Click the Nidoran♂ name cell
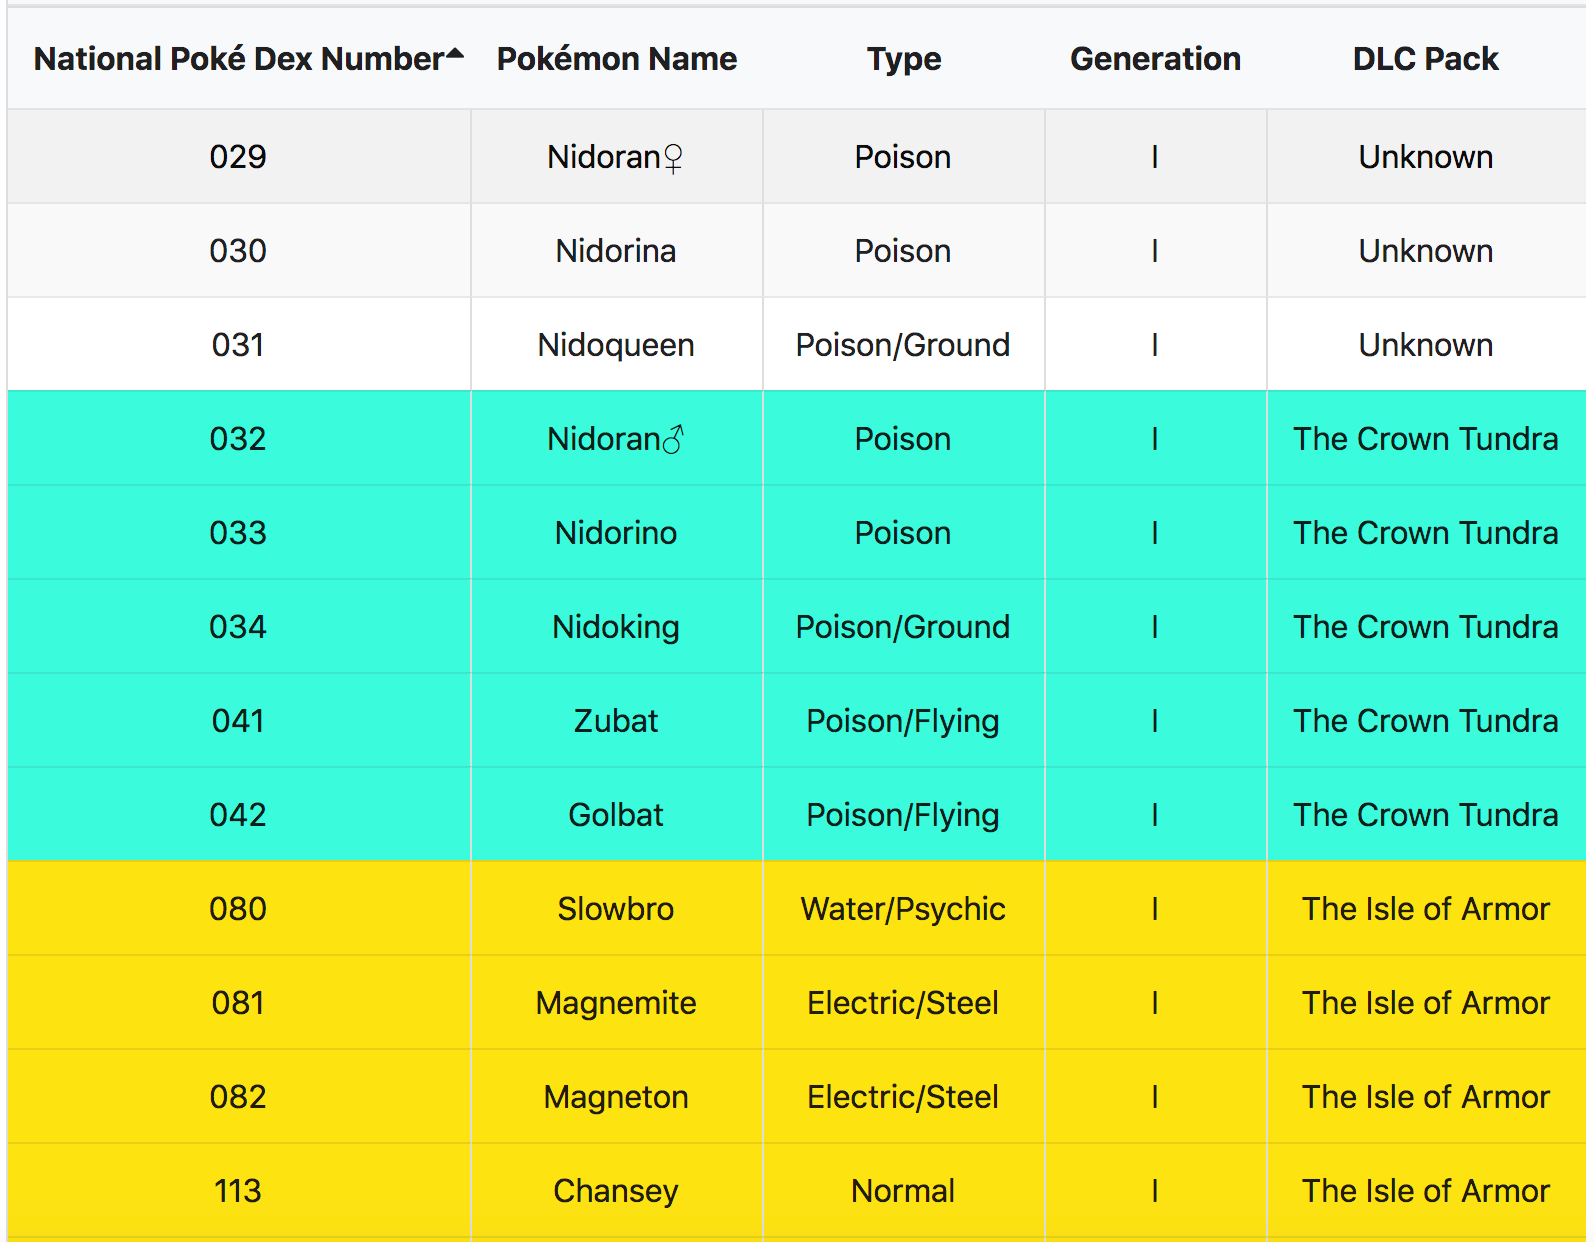 point(616,439)
